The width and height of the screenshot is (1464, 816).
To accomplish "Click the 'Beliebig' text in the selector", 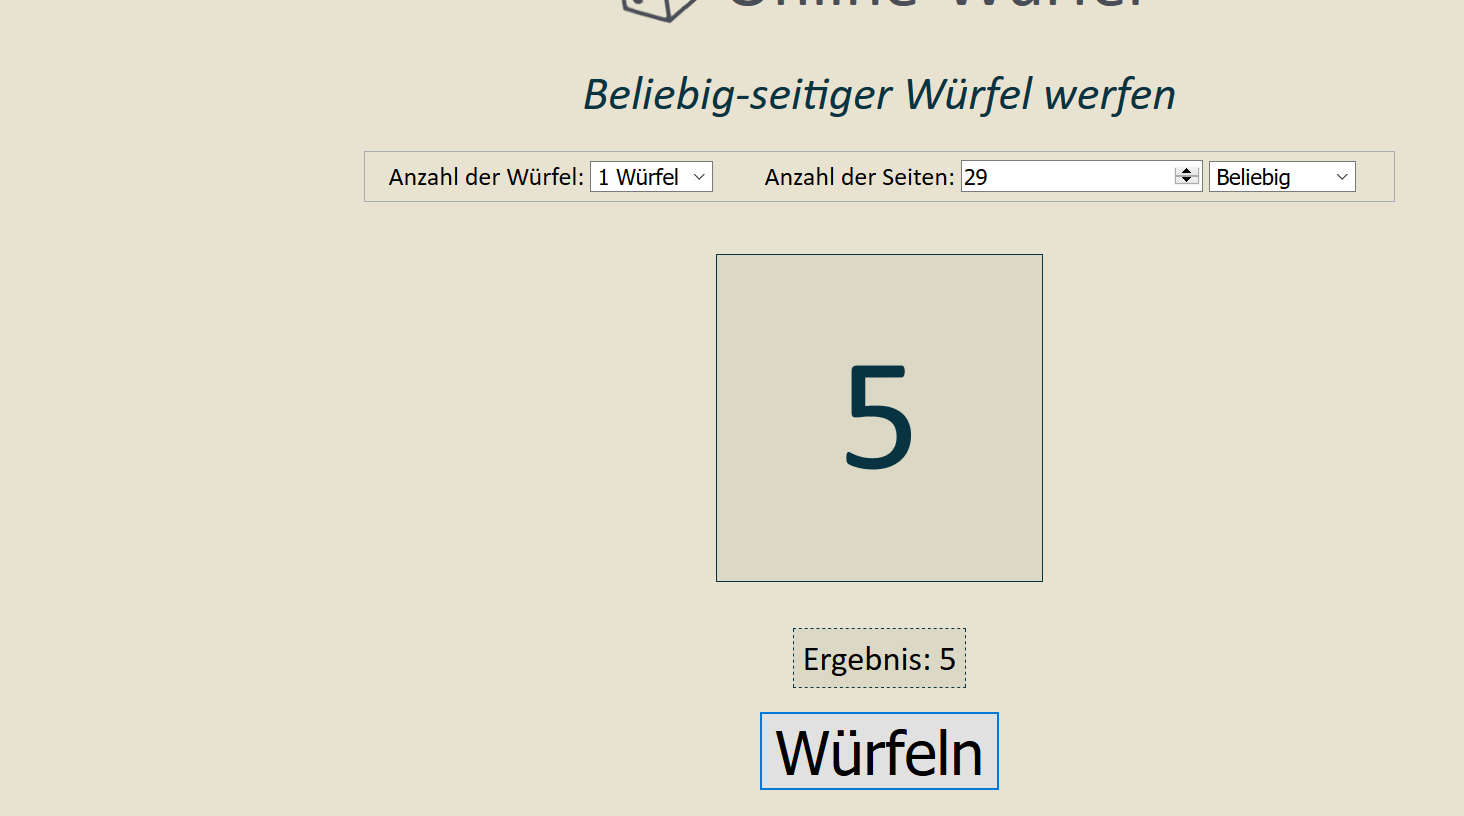I will coord(1253,177).
